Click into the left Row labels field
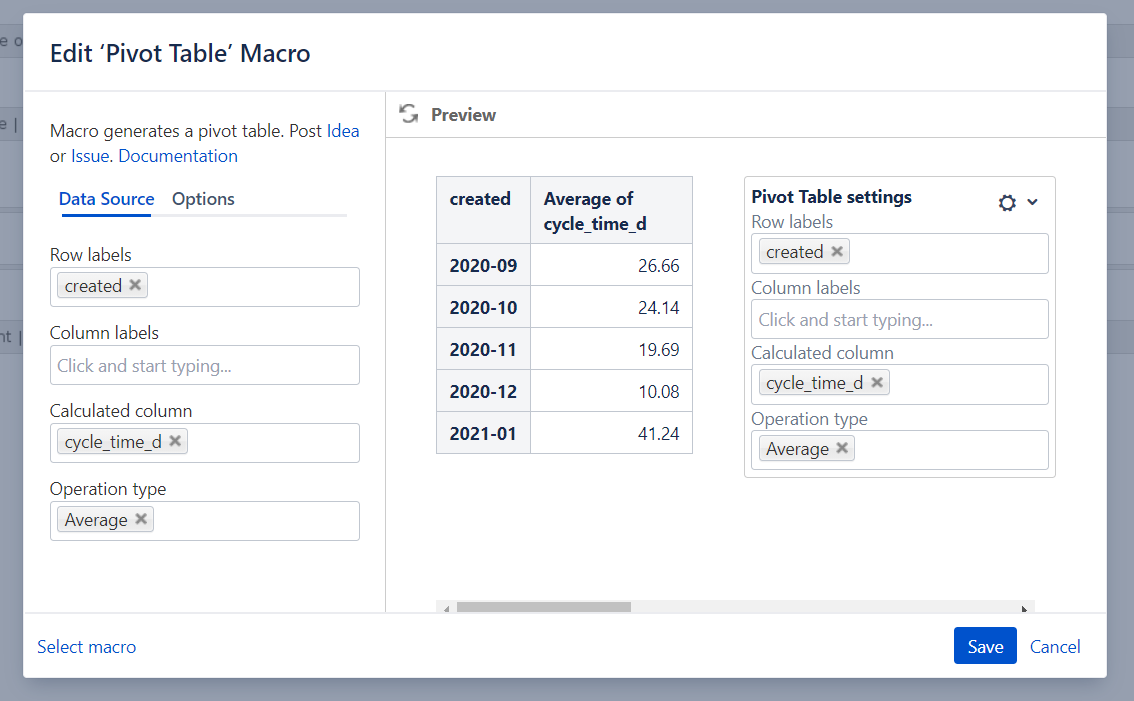The image size is (1134, 701). click(x=205, y=287)
